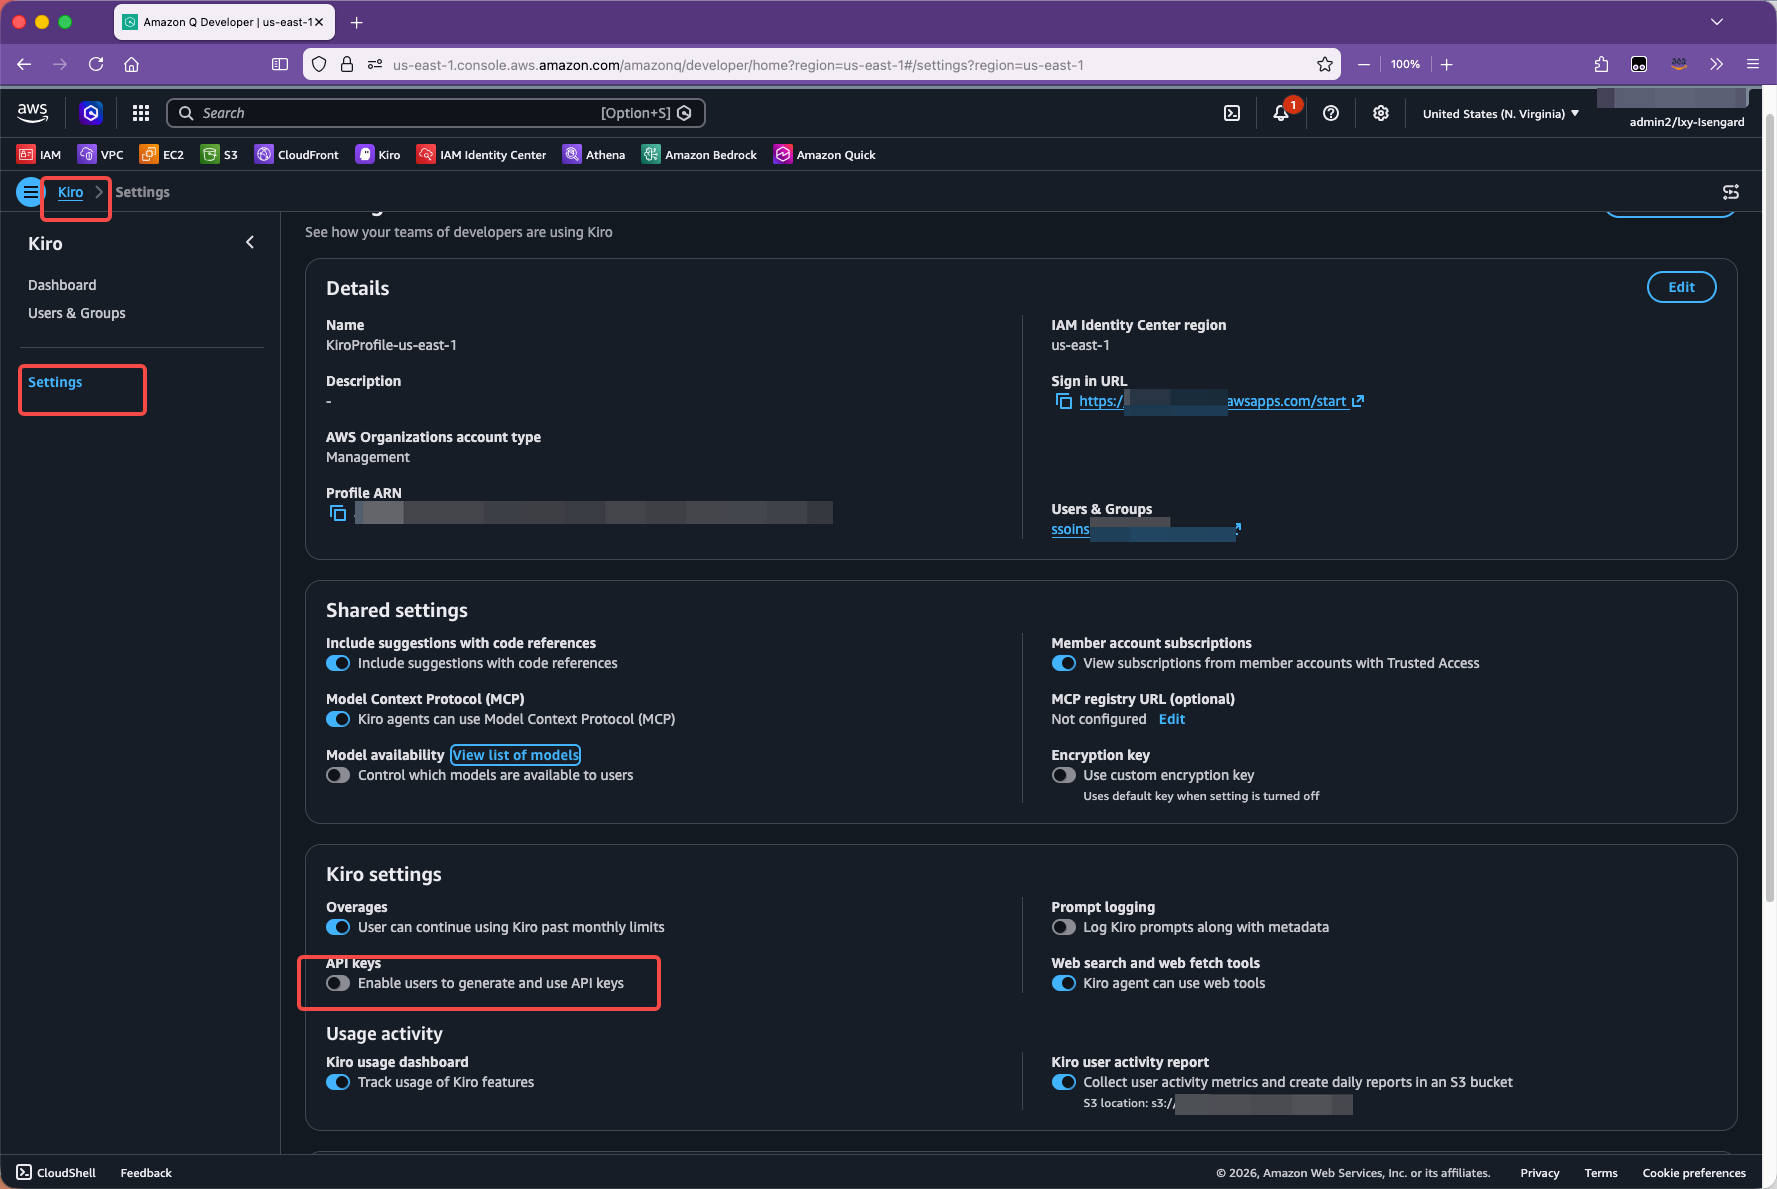
Task: Turn on Prompt logging toggle
Action: coord(1064,927)
